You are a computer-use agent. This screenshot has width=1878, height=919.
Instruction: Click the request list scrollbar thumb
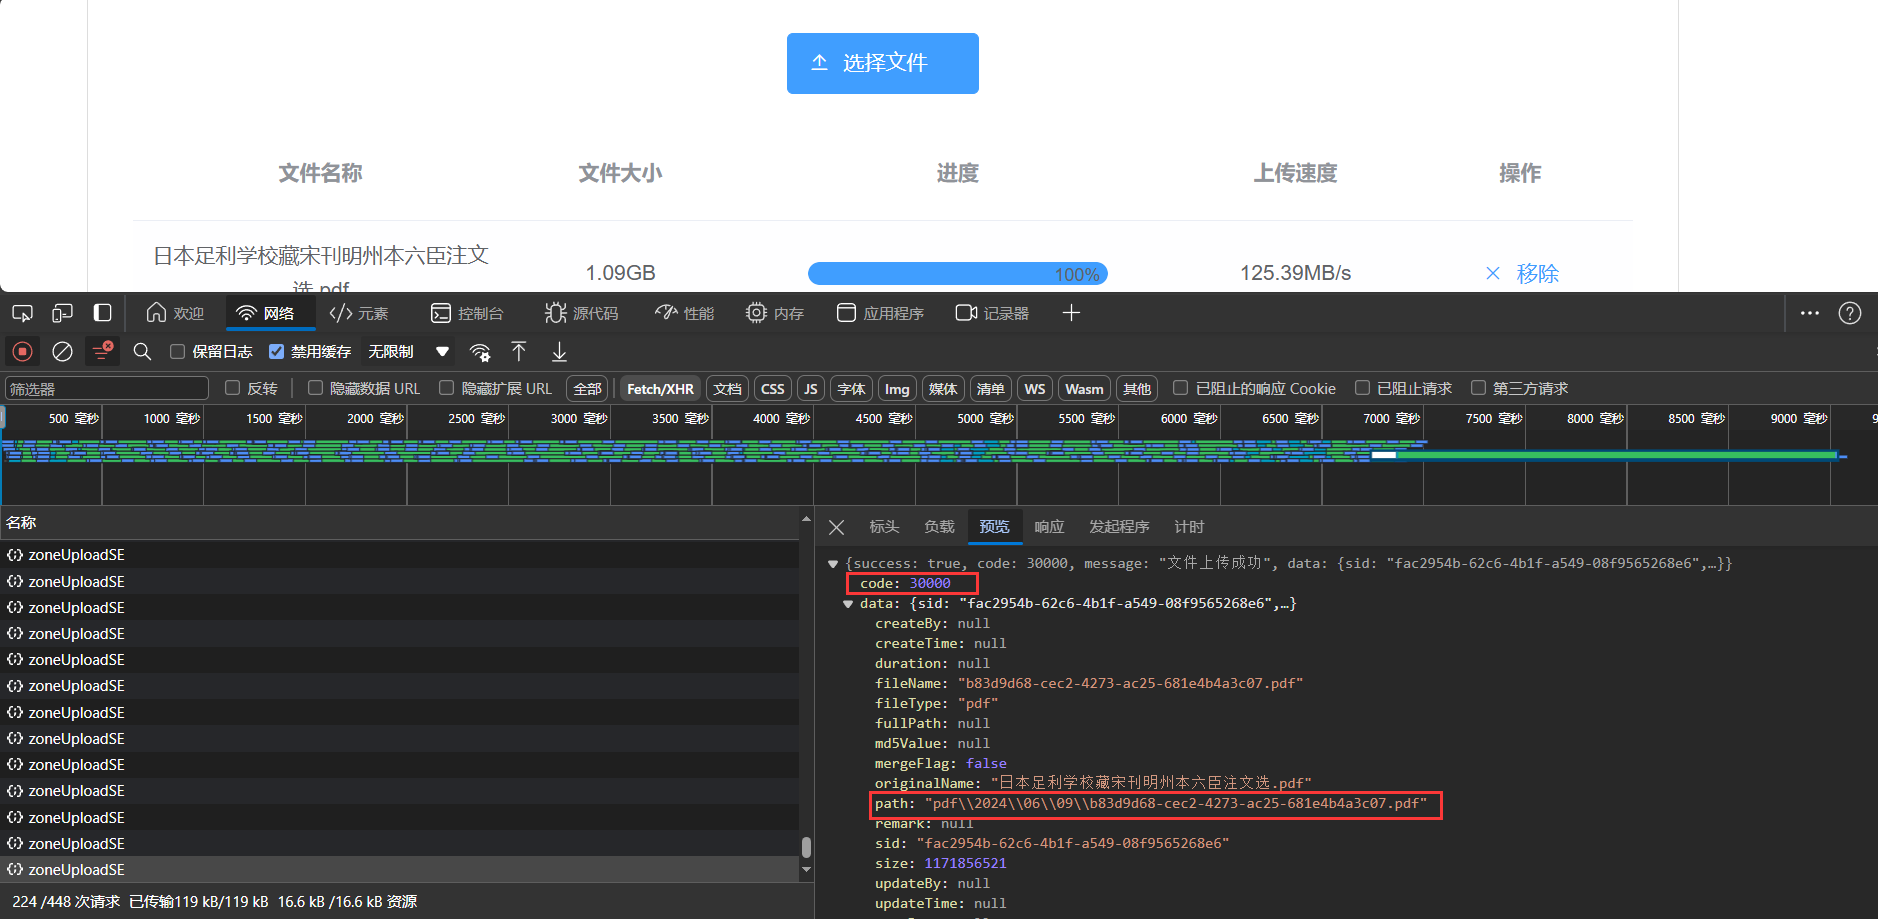point(806,847)
